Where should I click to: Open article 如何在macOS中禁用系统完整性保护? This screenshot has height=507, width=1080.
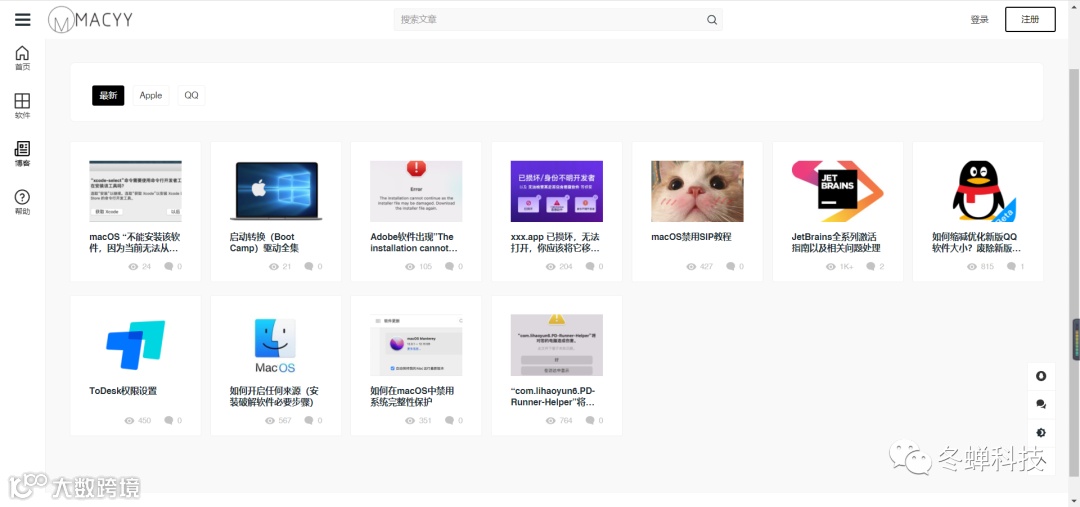[413, 397]
